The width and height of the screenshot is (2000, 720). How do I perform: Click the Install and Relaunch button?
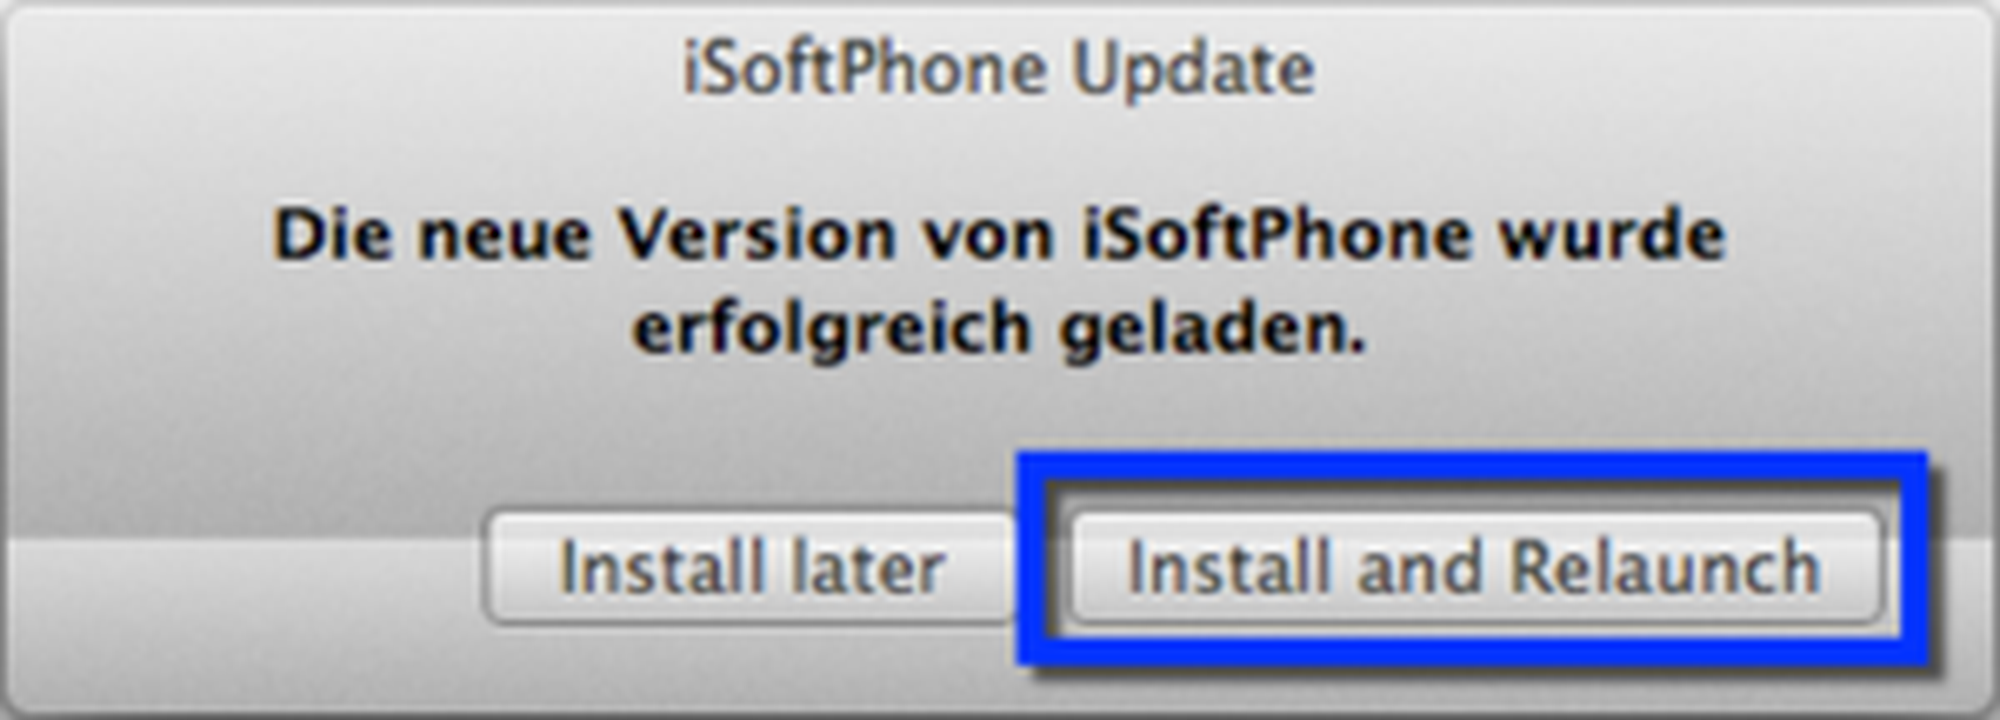(1476, 568)
